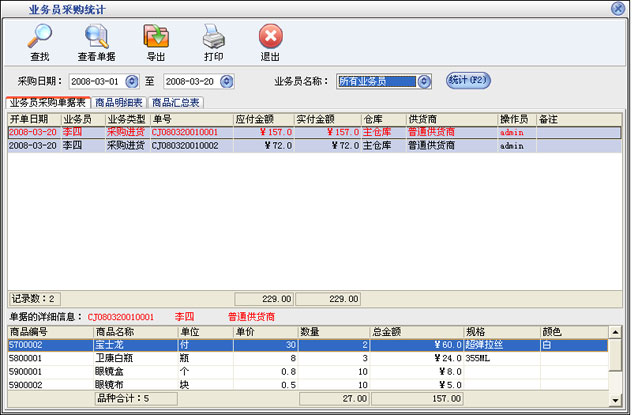Select order row CJ080320010002
638x415 pixels.
[x=184, y=145]
